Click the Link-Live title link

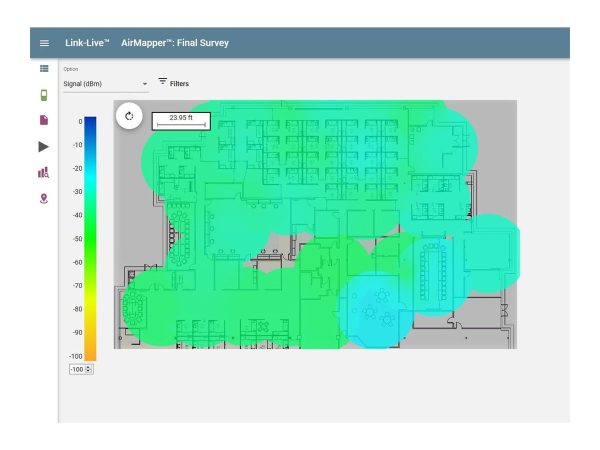[87, 43]
